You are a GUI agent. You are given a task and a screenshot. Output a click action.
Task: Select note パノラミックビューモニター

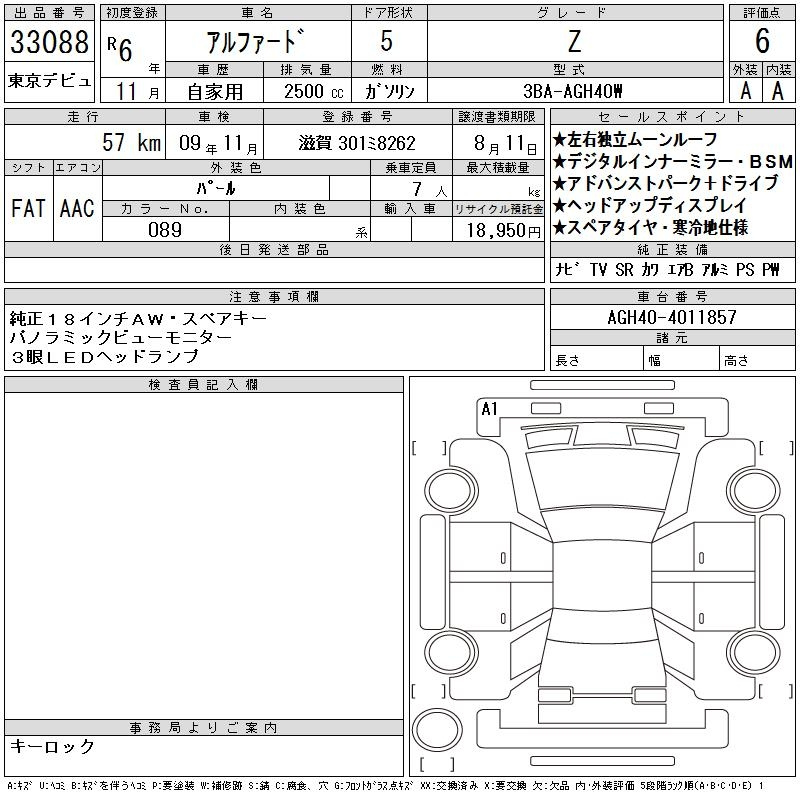click(121, 337)
